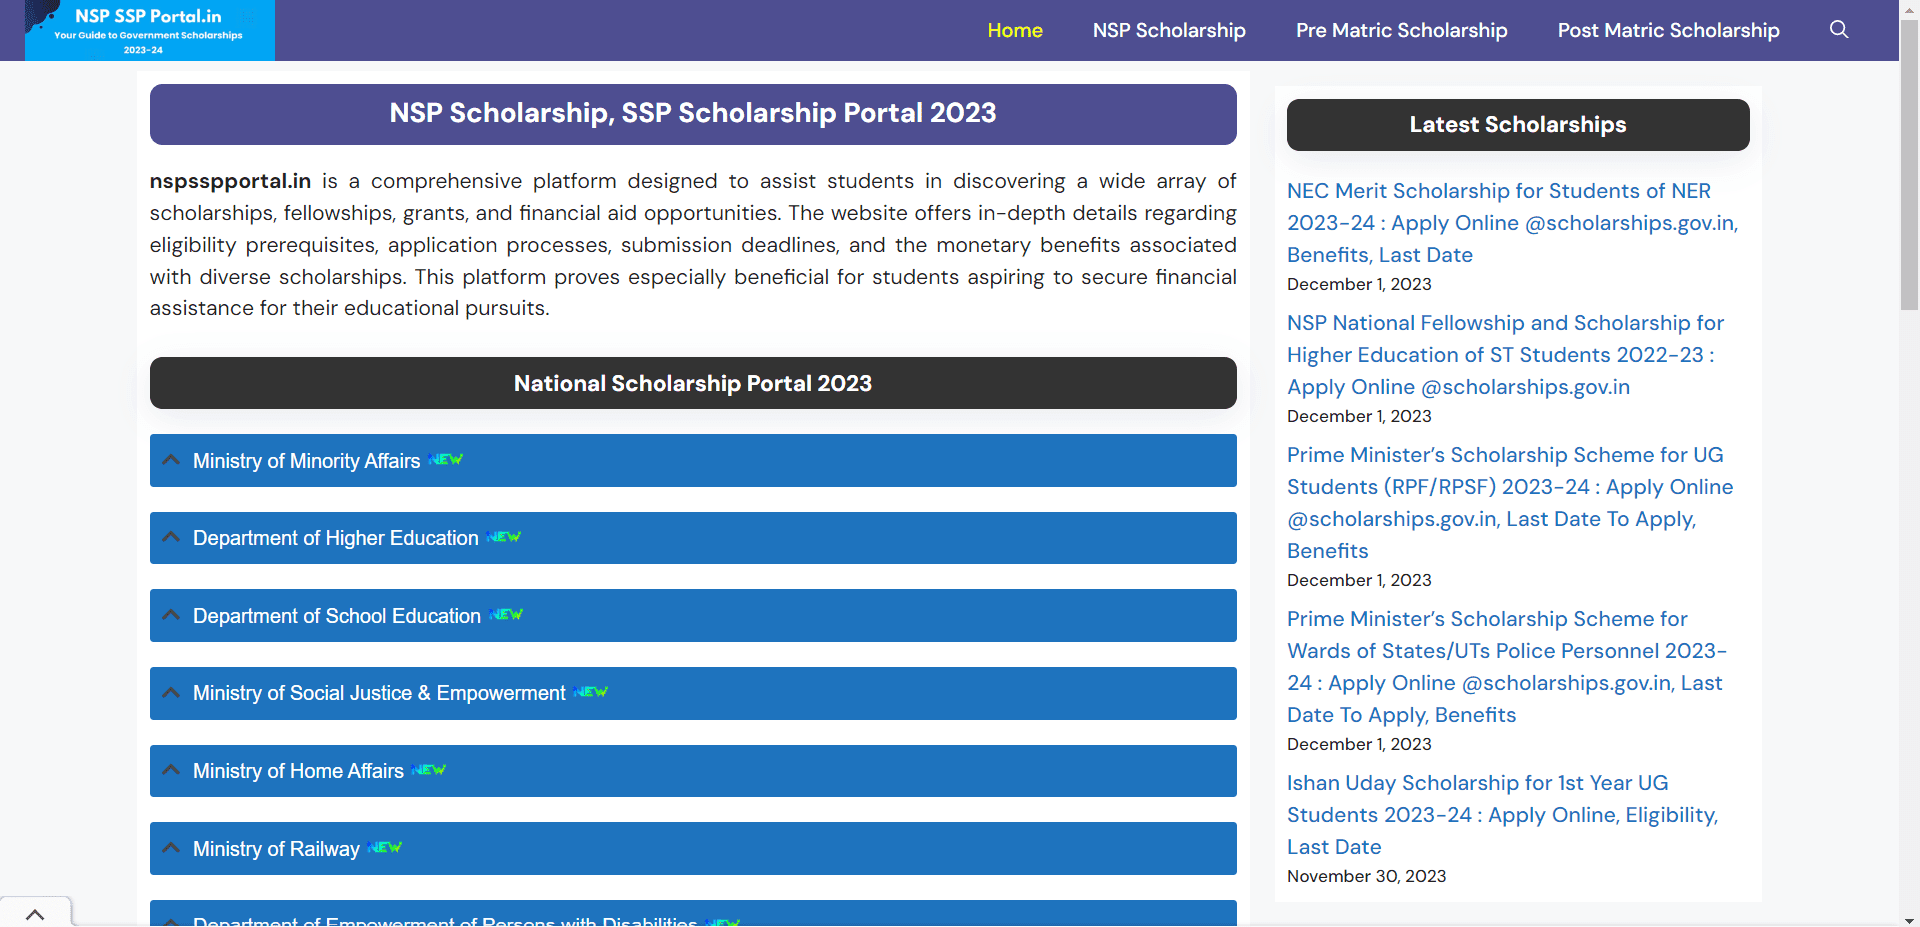The width and height of the screenshot is (1920, 927).
Task: Click NEW badge beside Department of School Education
Action: tap(506, 615)
